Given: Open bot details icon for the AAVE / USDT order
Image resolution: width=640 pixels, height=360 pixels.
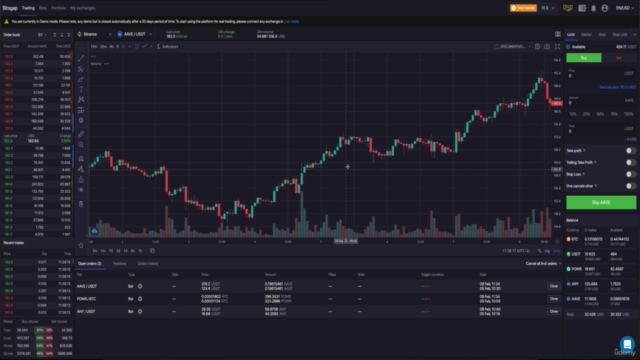Looking at the screenshot, I should click(140, 286).
